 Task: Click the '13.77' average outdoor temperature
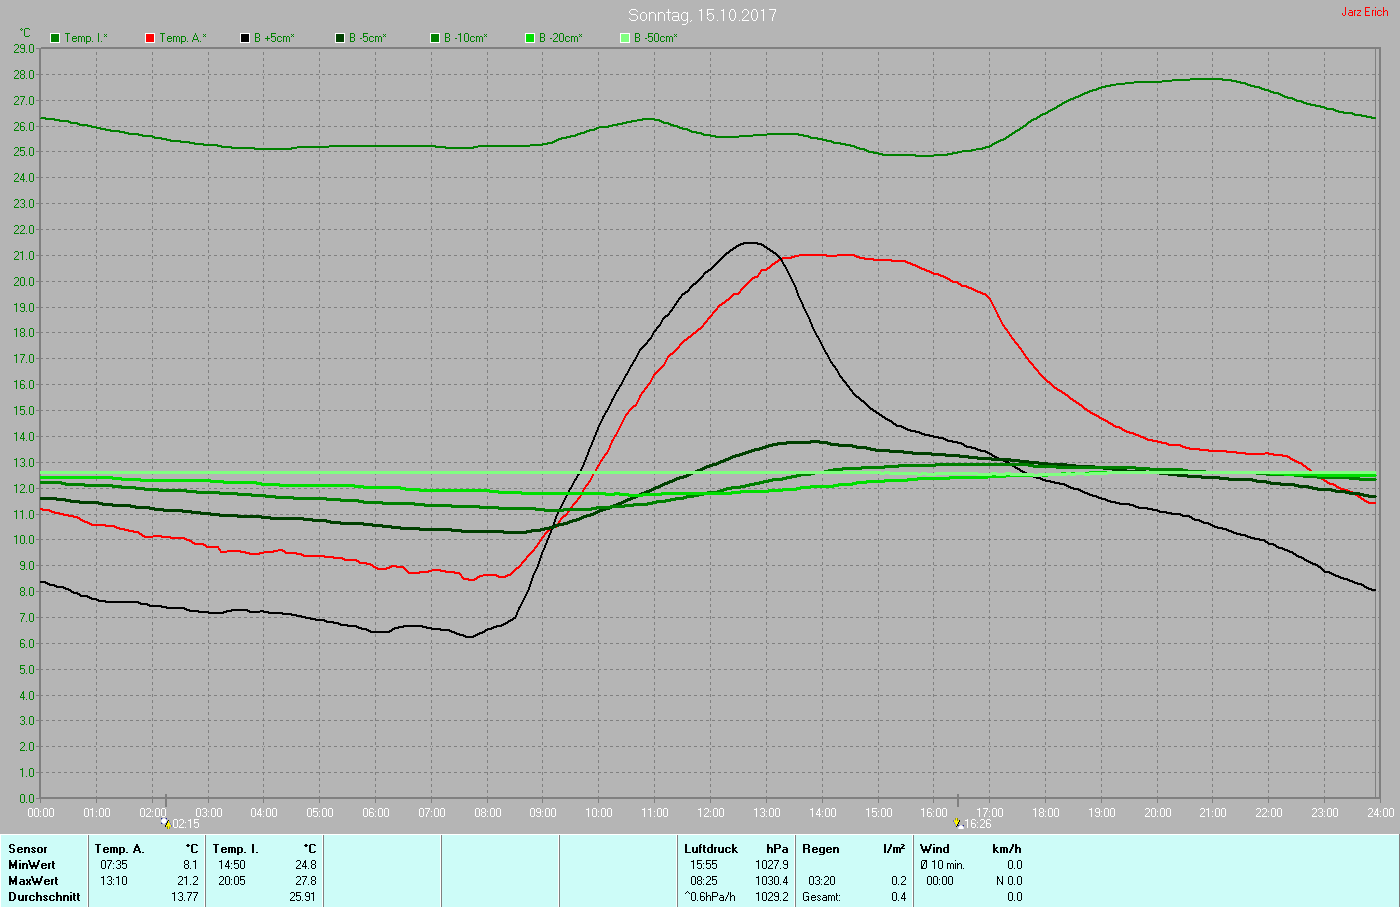pos(184,897)
